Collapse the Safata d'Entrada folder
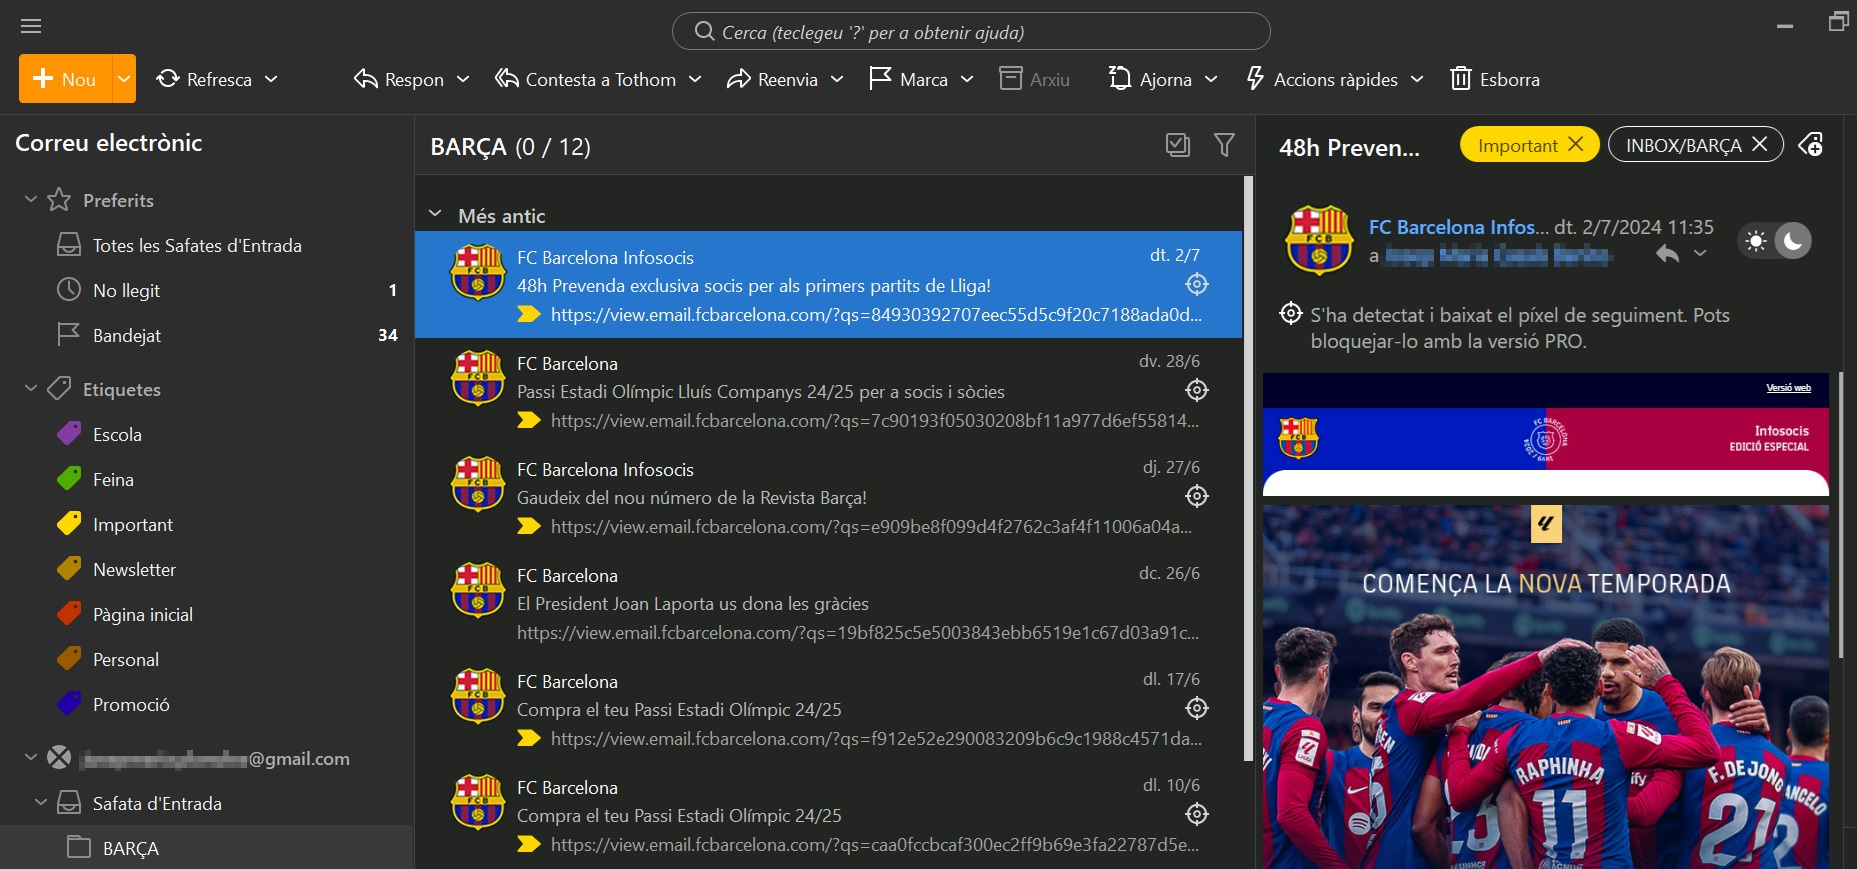Viewport: 1857px width, 869px height. [41, 803]
